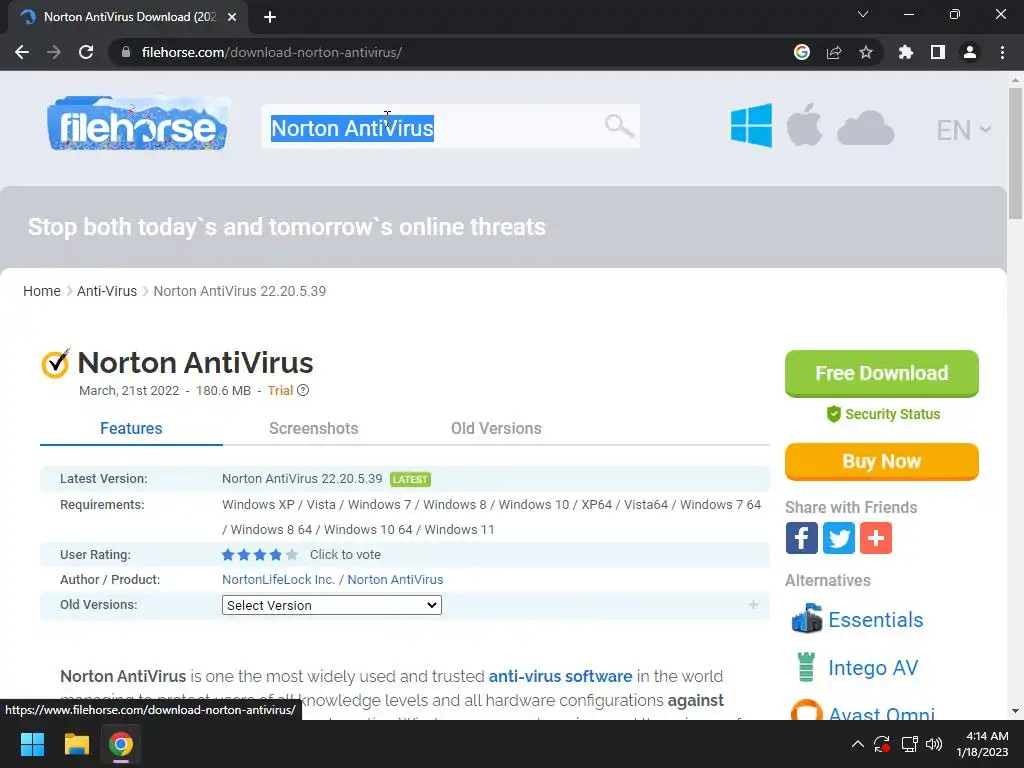Show hidden system tray icons
This screenshot has width=1024, height=768.
pos(858,744)
